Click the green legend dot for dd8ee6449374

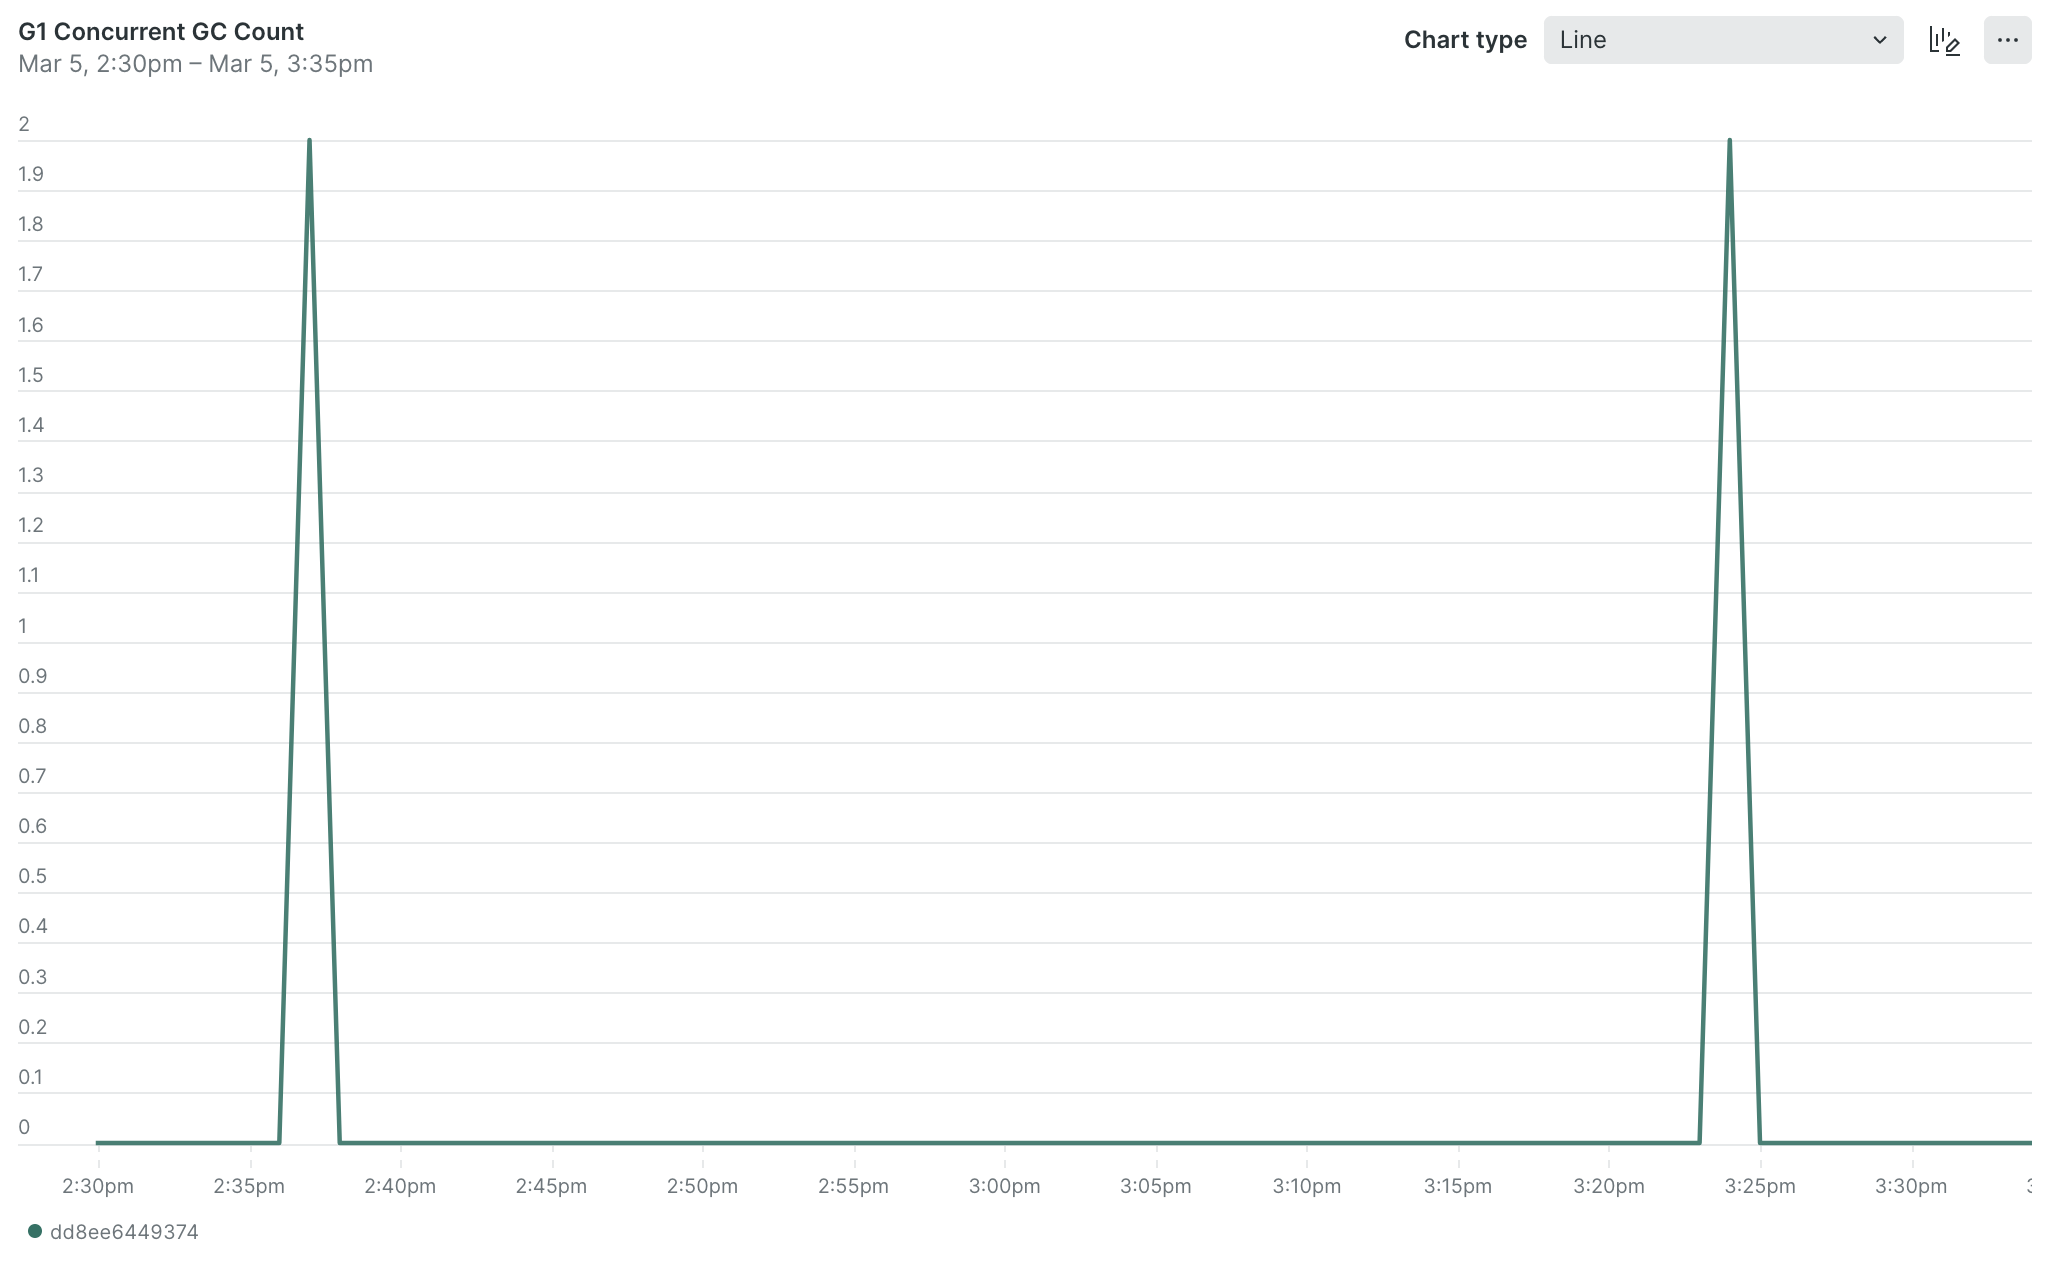pos(37,1231)
